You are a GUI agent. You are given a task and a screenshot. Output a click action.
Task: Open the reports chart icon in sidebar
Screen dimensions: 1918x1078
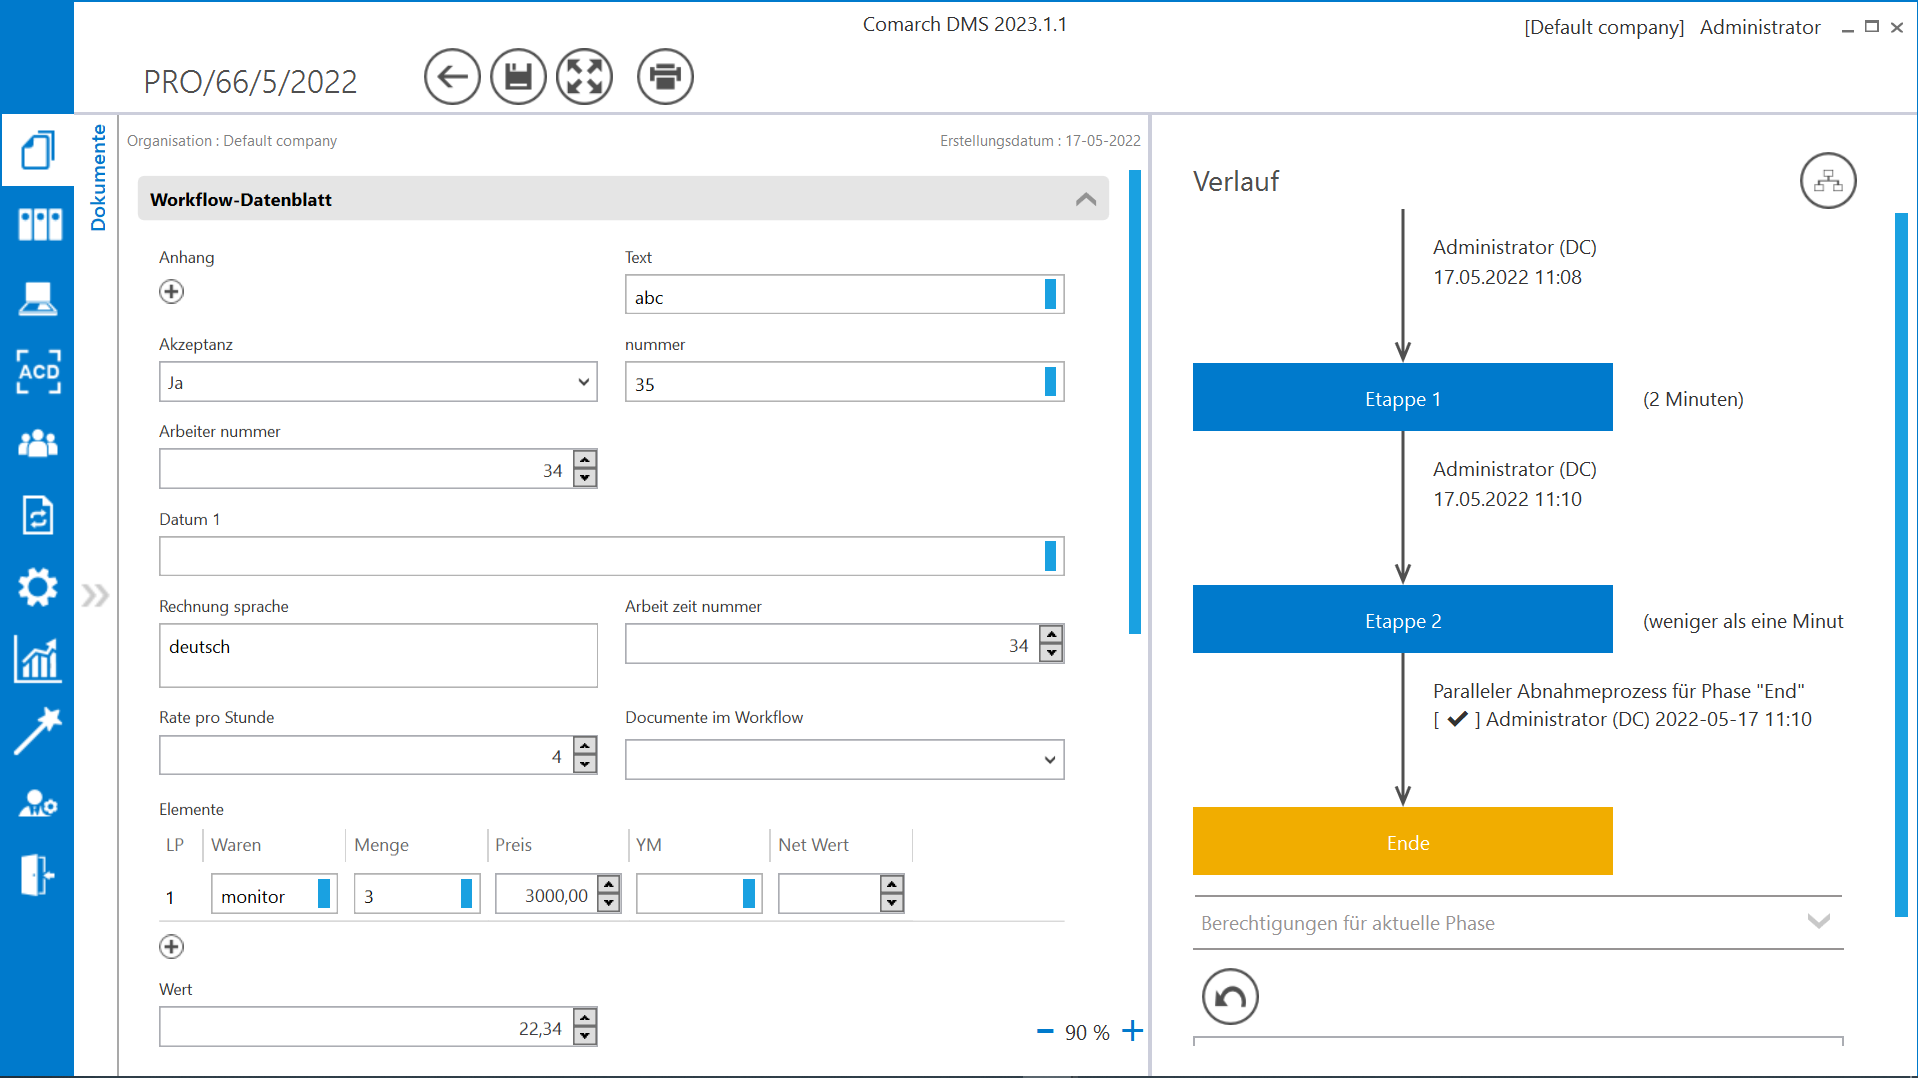[38, 659]
